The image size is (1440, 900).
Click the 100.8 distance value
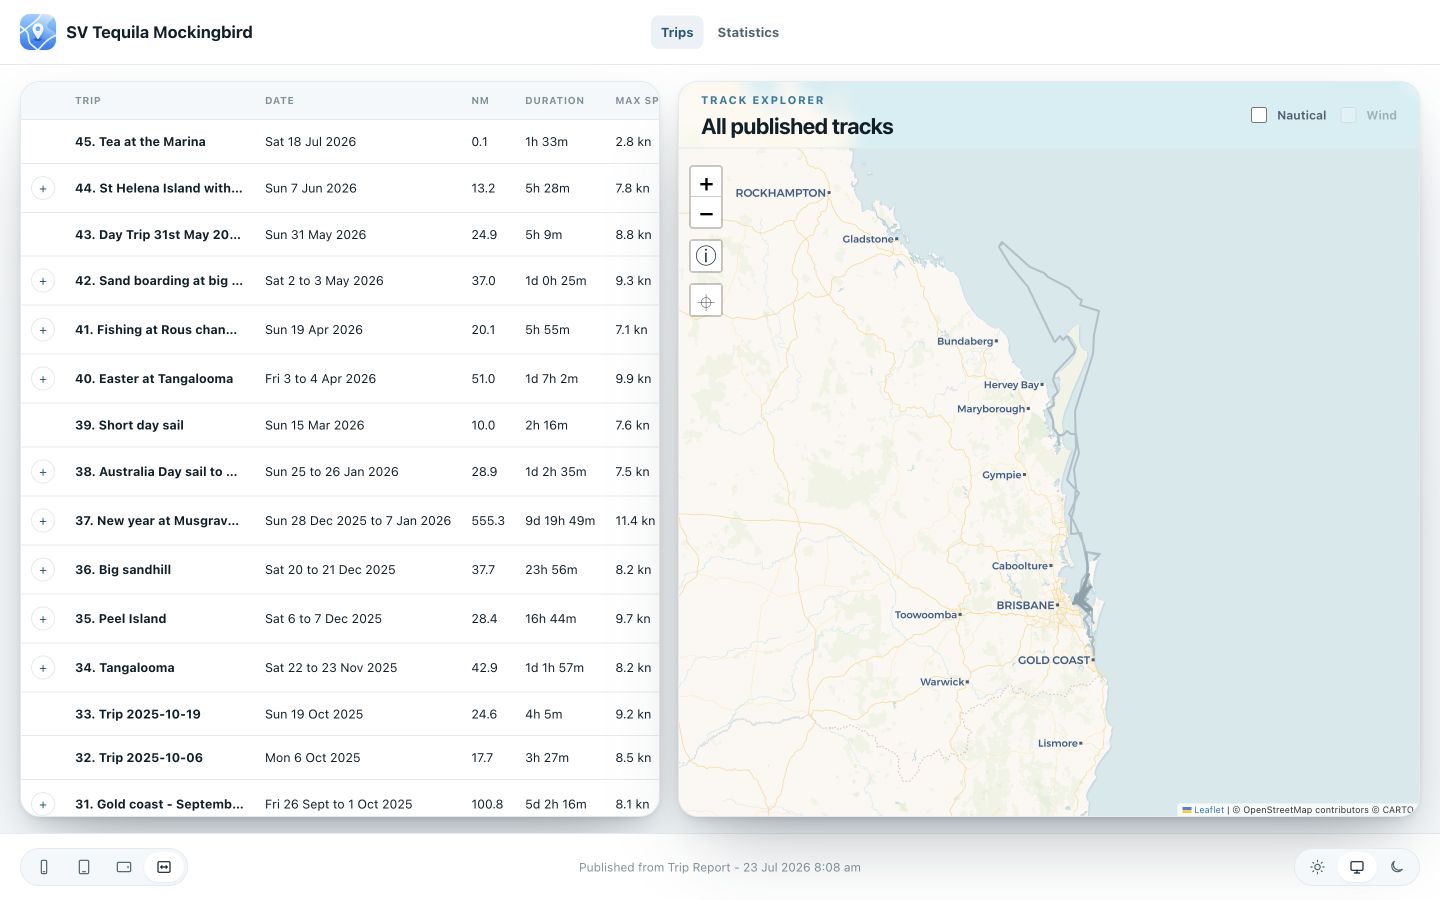[x=487, y=804]
